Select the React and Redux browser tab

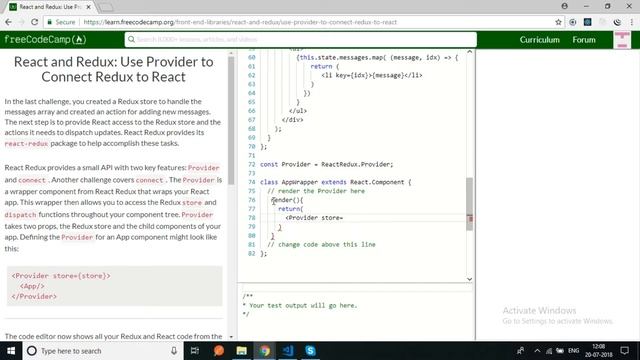coord(50,7)
